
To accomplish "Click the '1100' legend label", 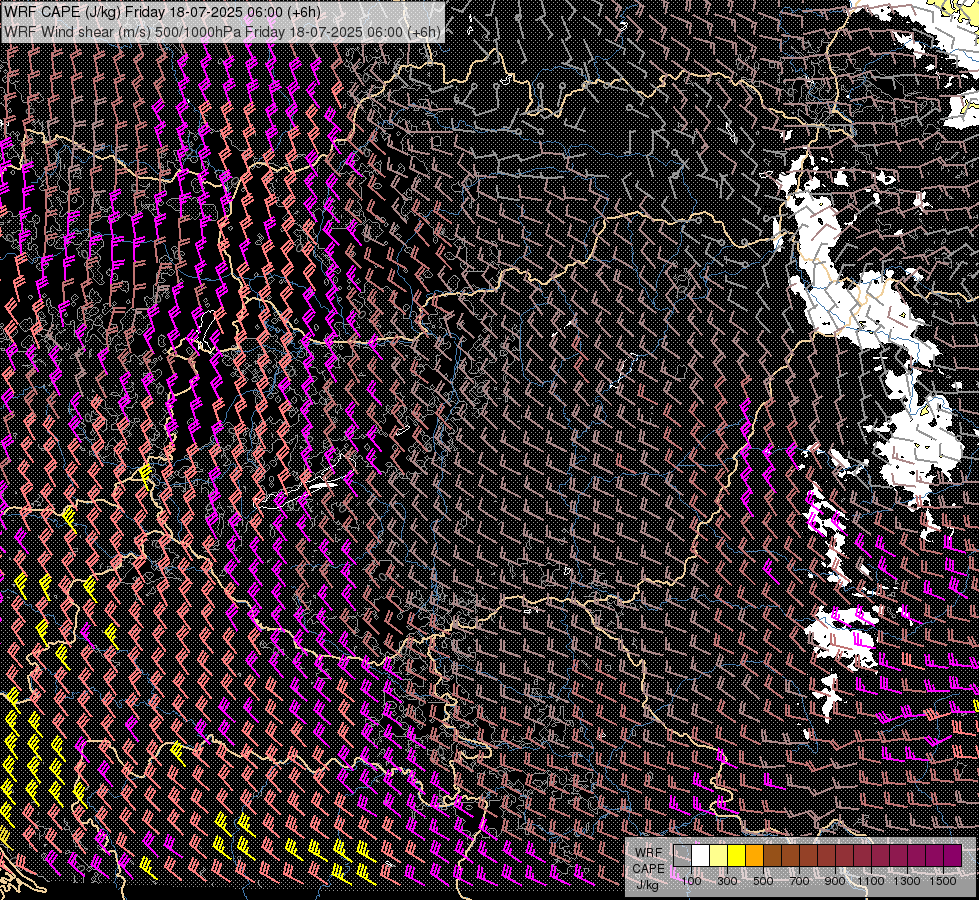I will tap(870, 881).
